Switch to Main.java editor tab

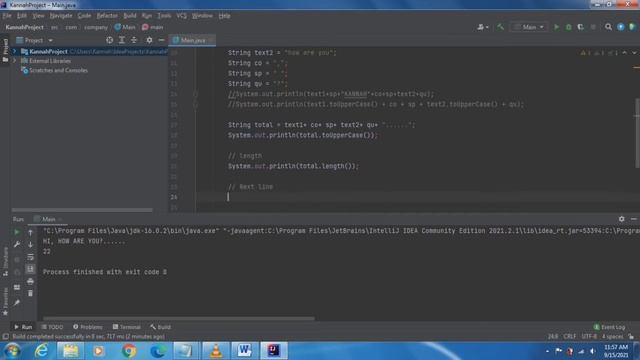click(x=193, y=40)
